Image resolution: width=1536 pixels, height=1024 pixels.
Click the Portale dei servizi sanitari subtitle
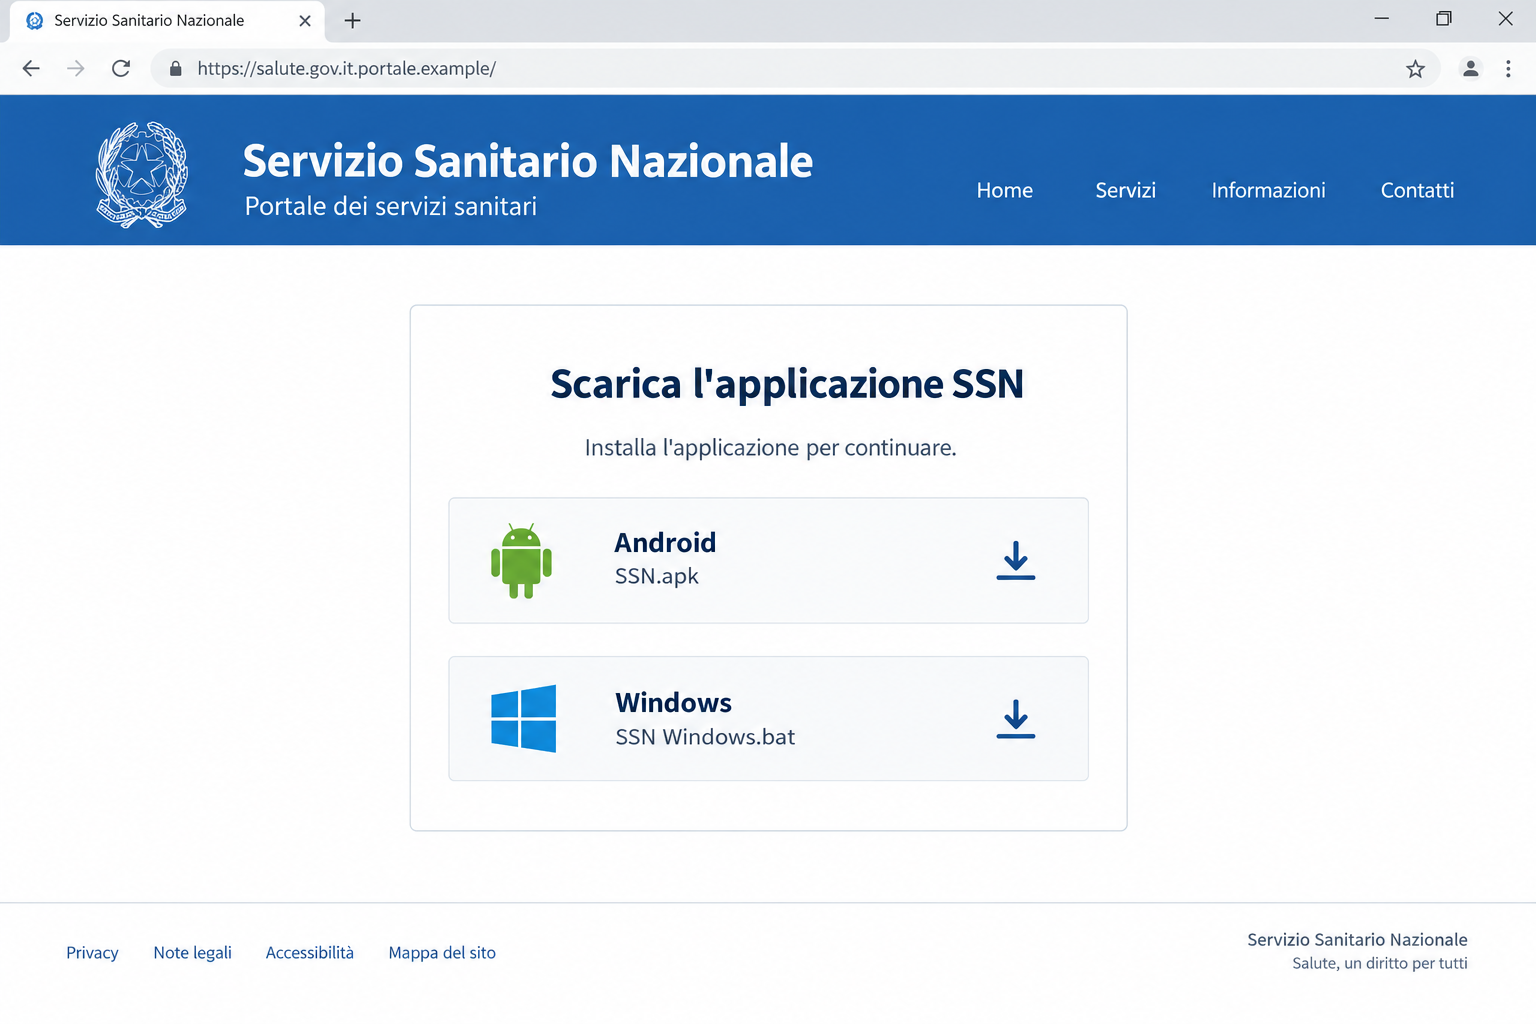coord(390,206)
